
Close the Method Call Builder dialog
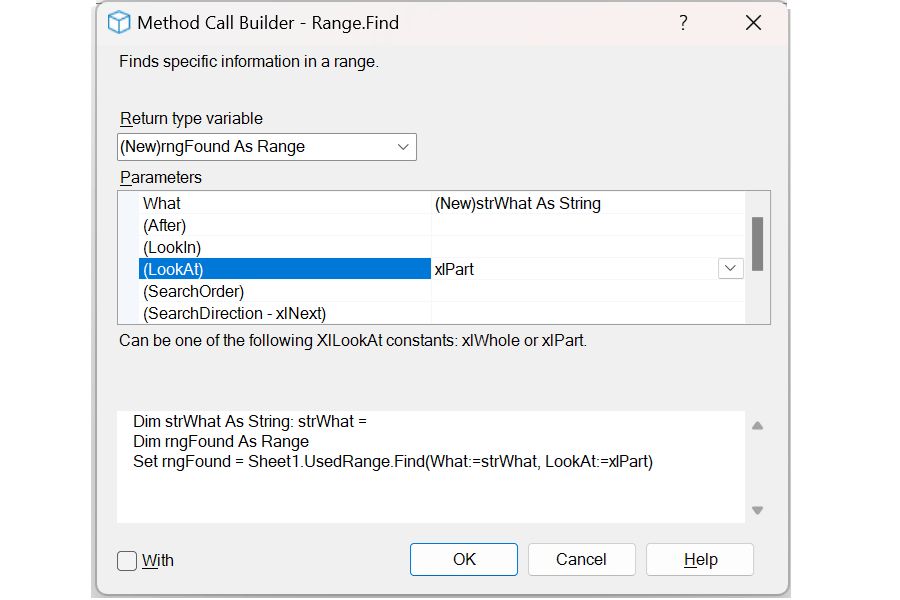pyautogui.click(x=753, y=23)
